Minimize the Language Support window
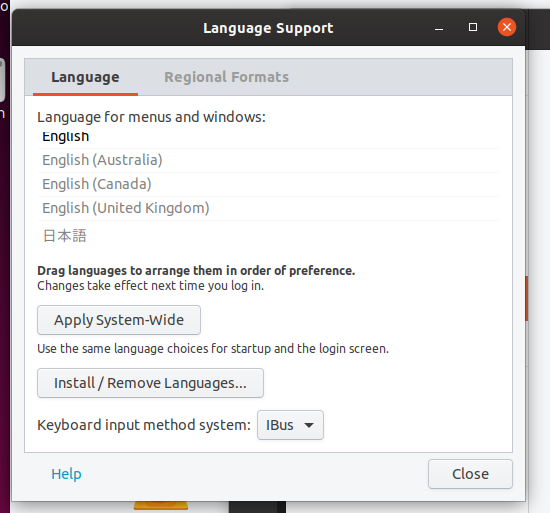The width and height of the screenshot is (550, 513). coord(439,27)
